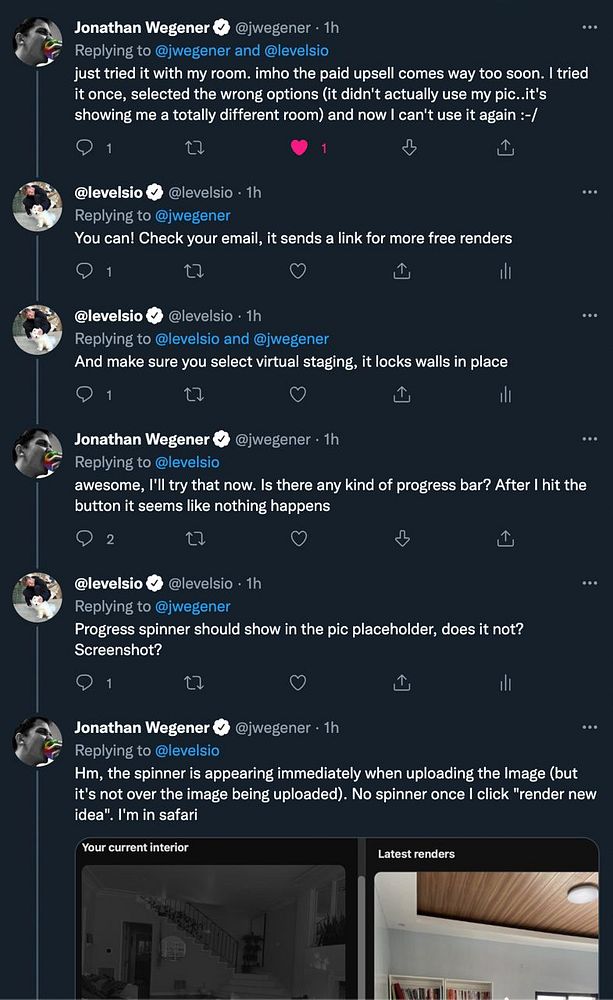613x1000 pixels.
Task: Open analytics on the virtual staging tweet
Action: click(x=505, y=395)
